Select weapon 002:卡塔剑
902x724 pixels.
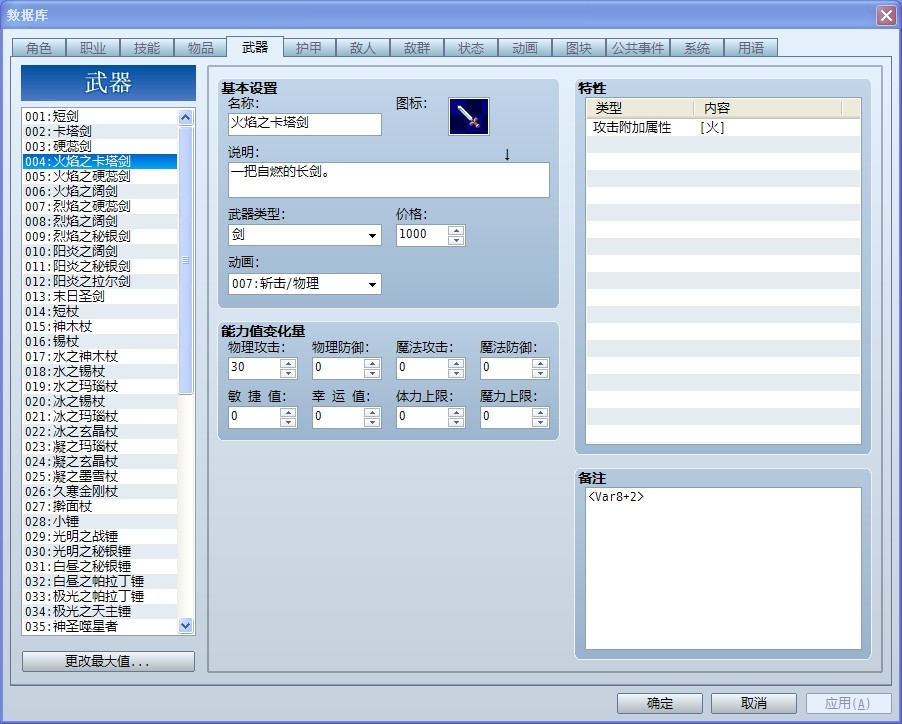coord(100,132)
